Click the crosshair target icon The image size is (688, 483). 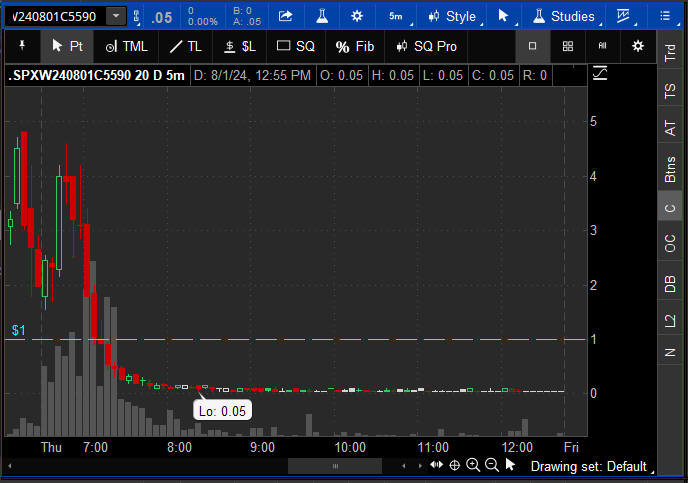click(455, 465)
